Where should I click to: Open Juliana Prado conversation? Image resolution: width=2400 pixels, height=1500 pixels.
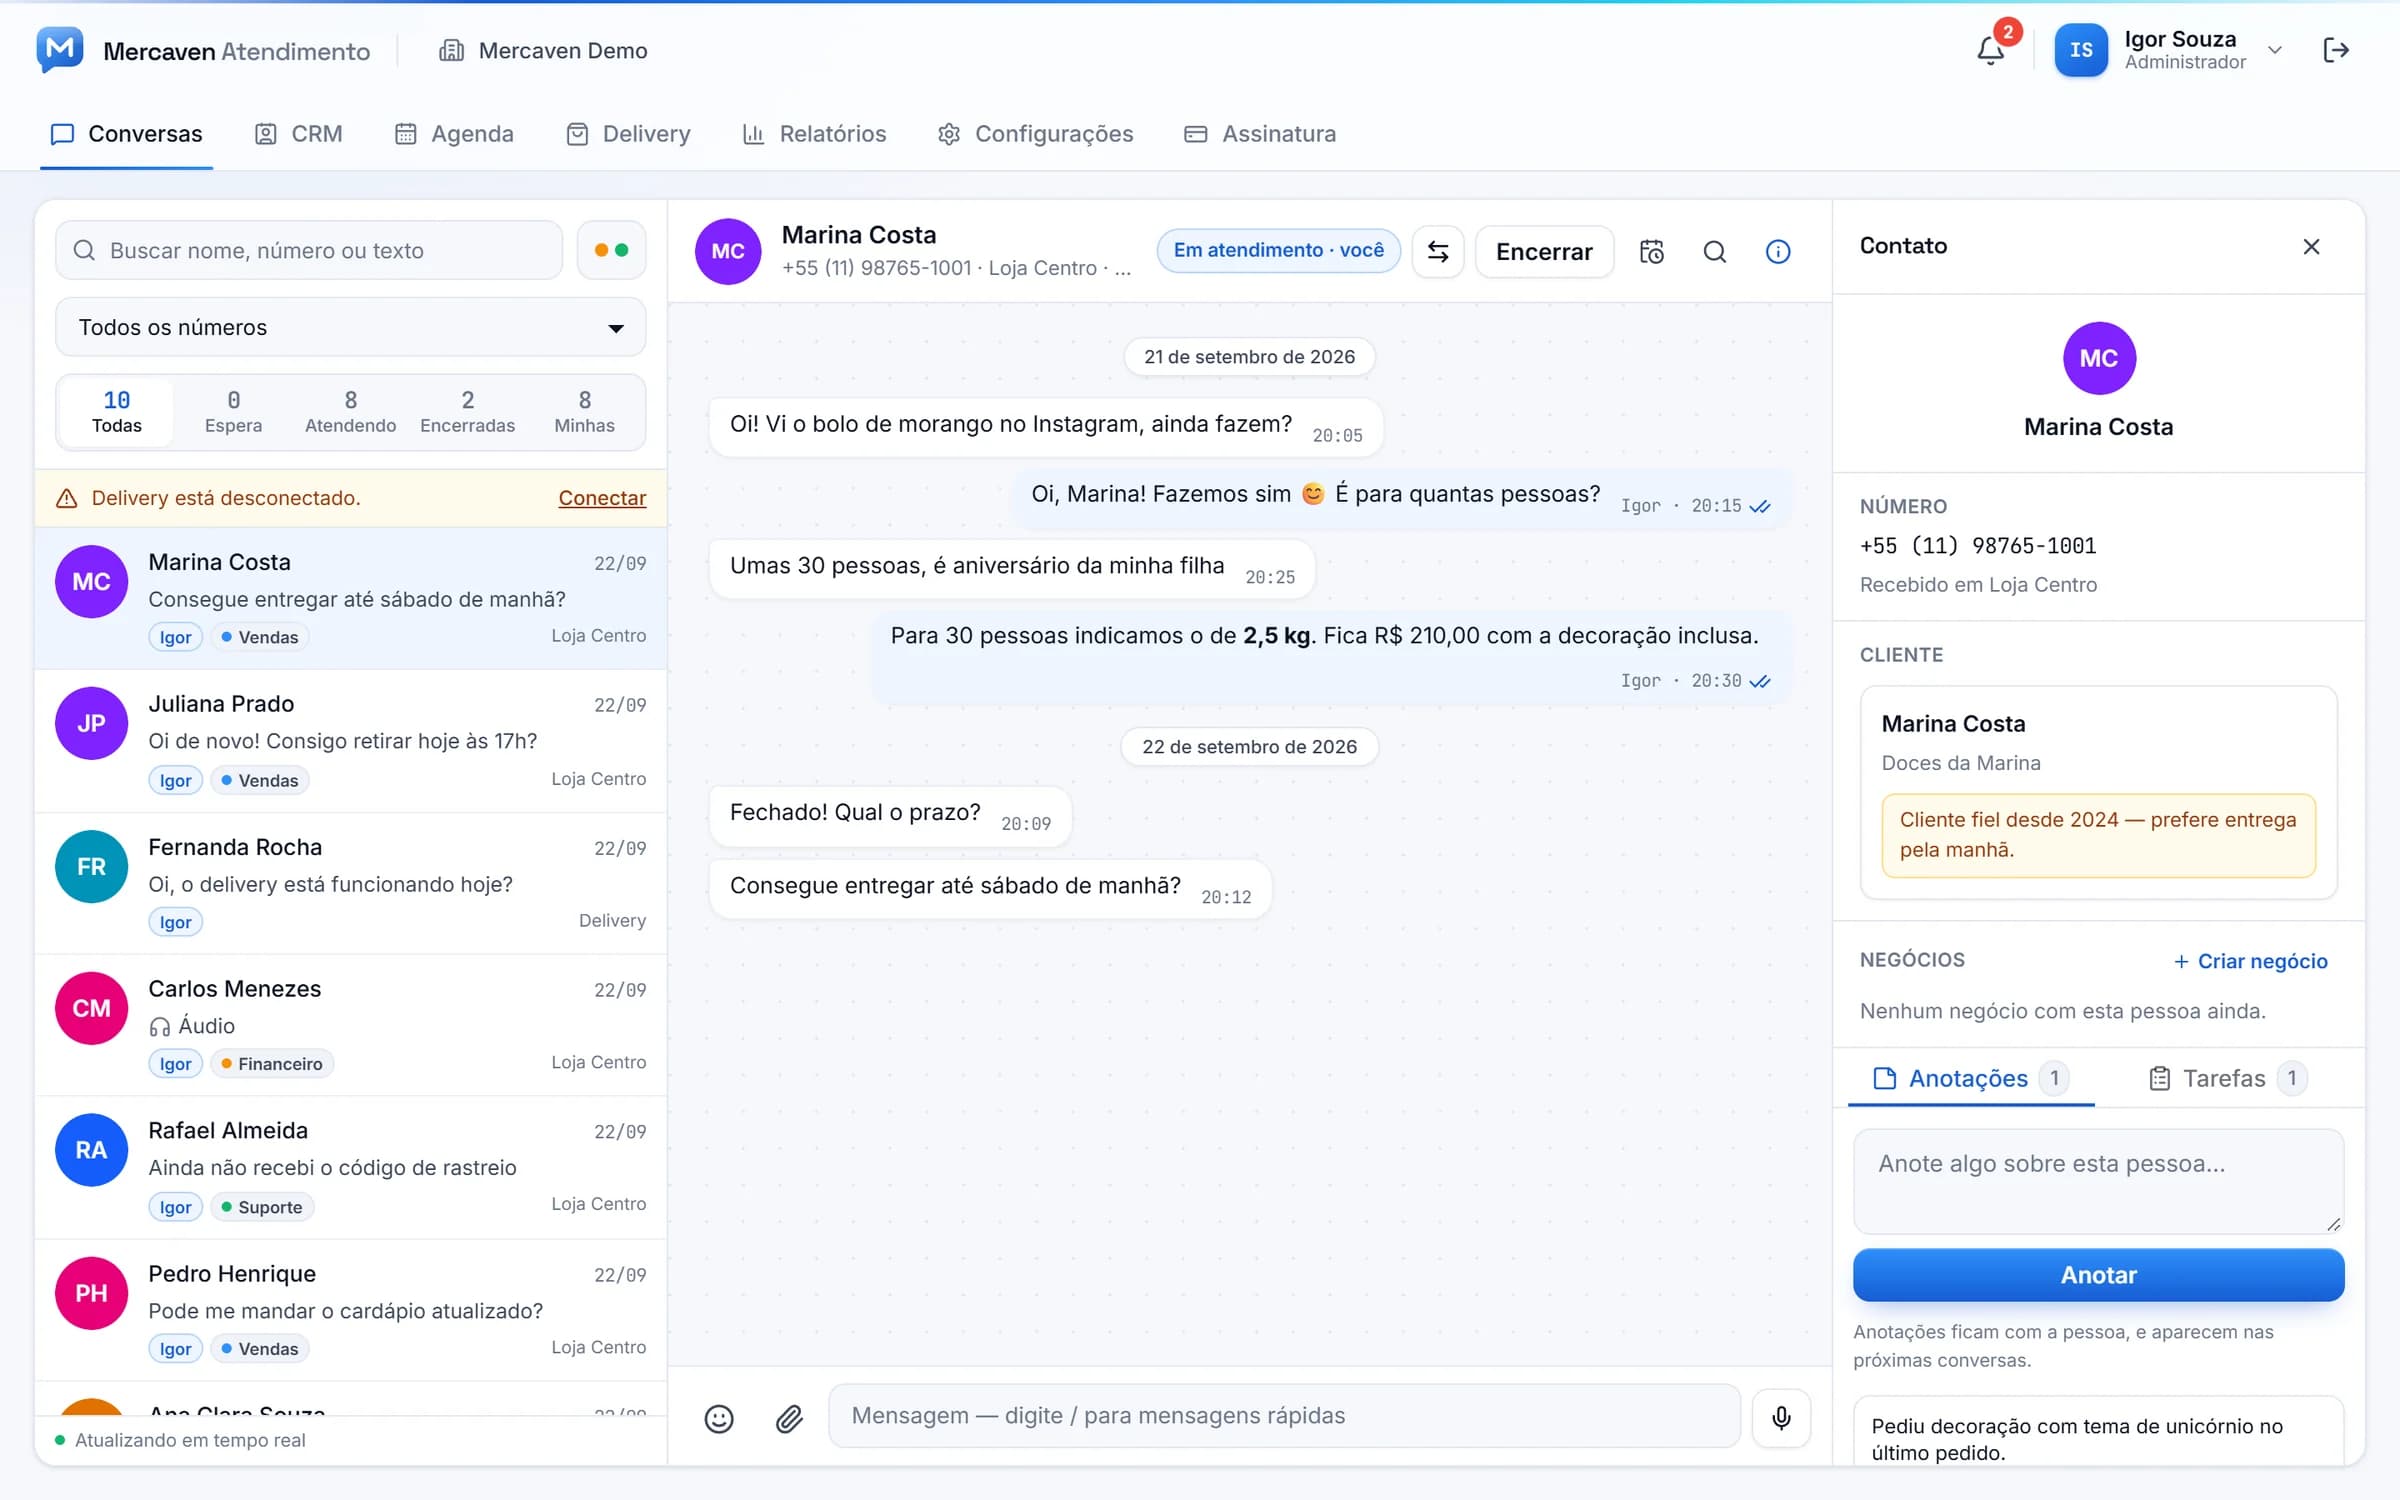350,741
